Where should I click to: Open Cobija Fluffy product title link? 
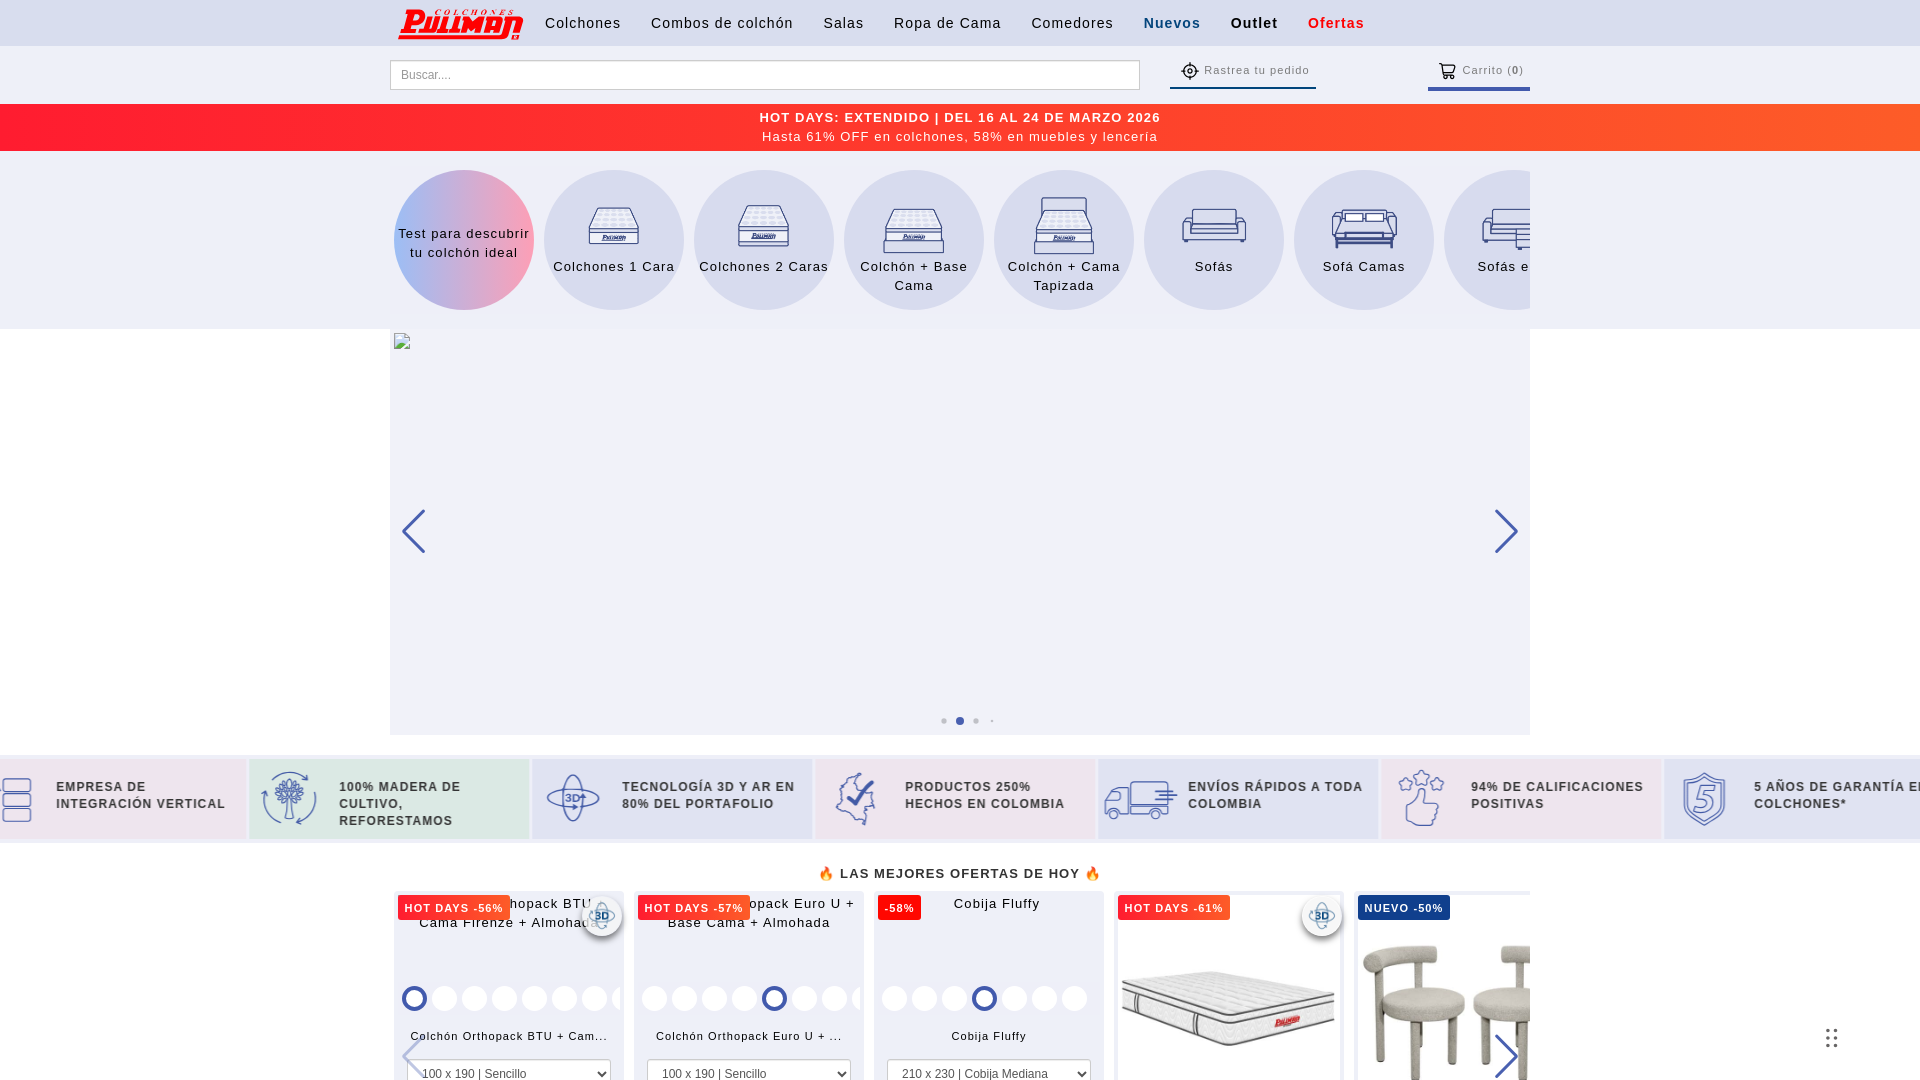pyautogui.click(x=989, y=1036)
